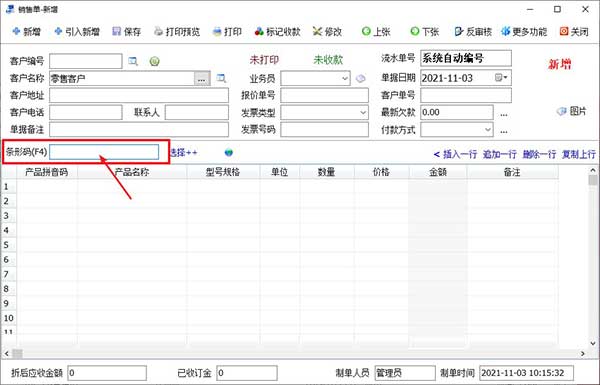Click the search icon beside 客户编号
This screenshot has width=600, height=385.
[x=133, y=61]
